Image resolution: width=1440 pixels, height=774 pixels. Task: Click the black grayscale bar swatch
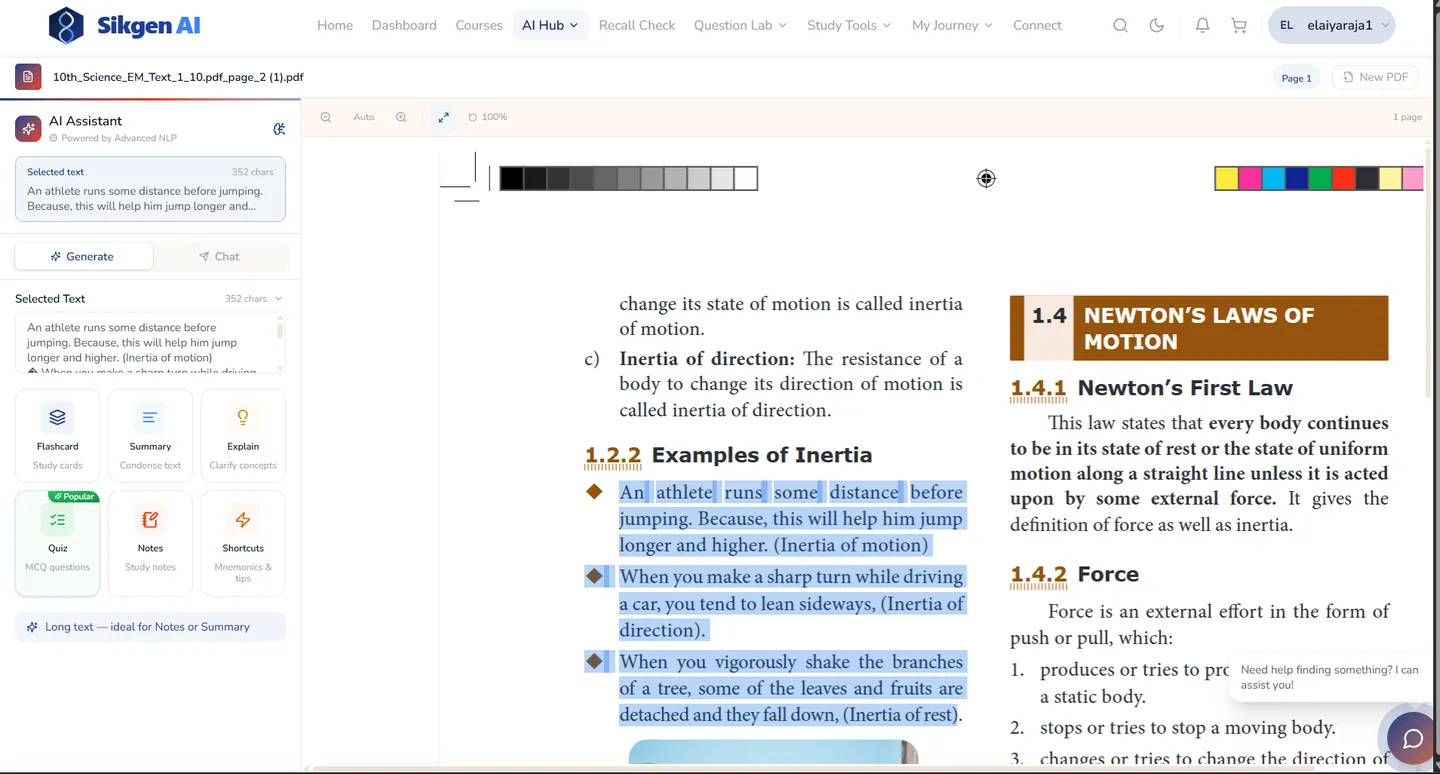point(511,178)
